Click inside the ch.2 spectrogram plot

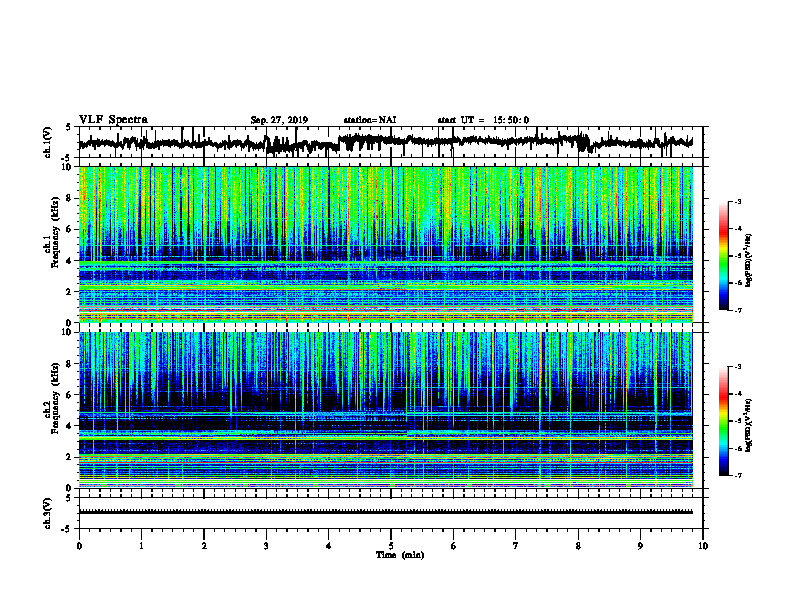(386, 410)
